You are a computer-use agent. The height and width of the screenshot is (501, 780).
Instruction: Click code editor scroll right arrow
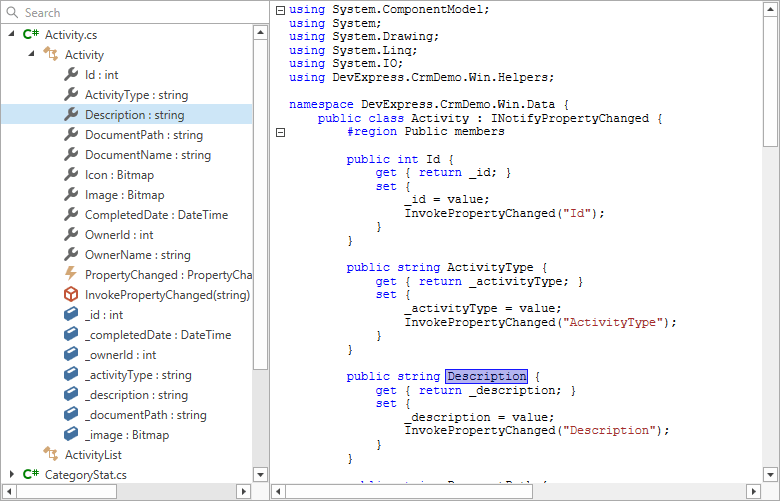[754, 492]
